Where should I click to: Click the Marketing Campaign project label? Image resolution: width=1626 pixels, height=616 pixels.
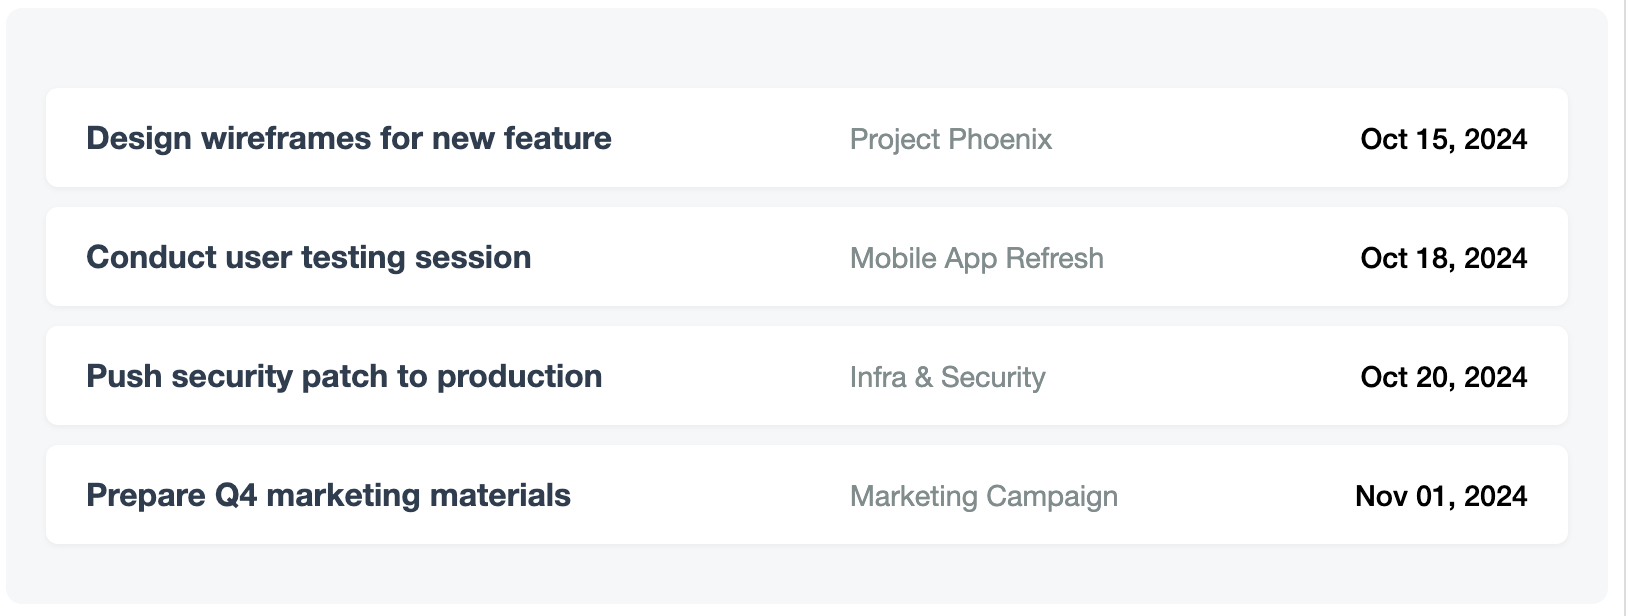click(x=984, y=496)
